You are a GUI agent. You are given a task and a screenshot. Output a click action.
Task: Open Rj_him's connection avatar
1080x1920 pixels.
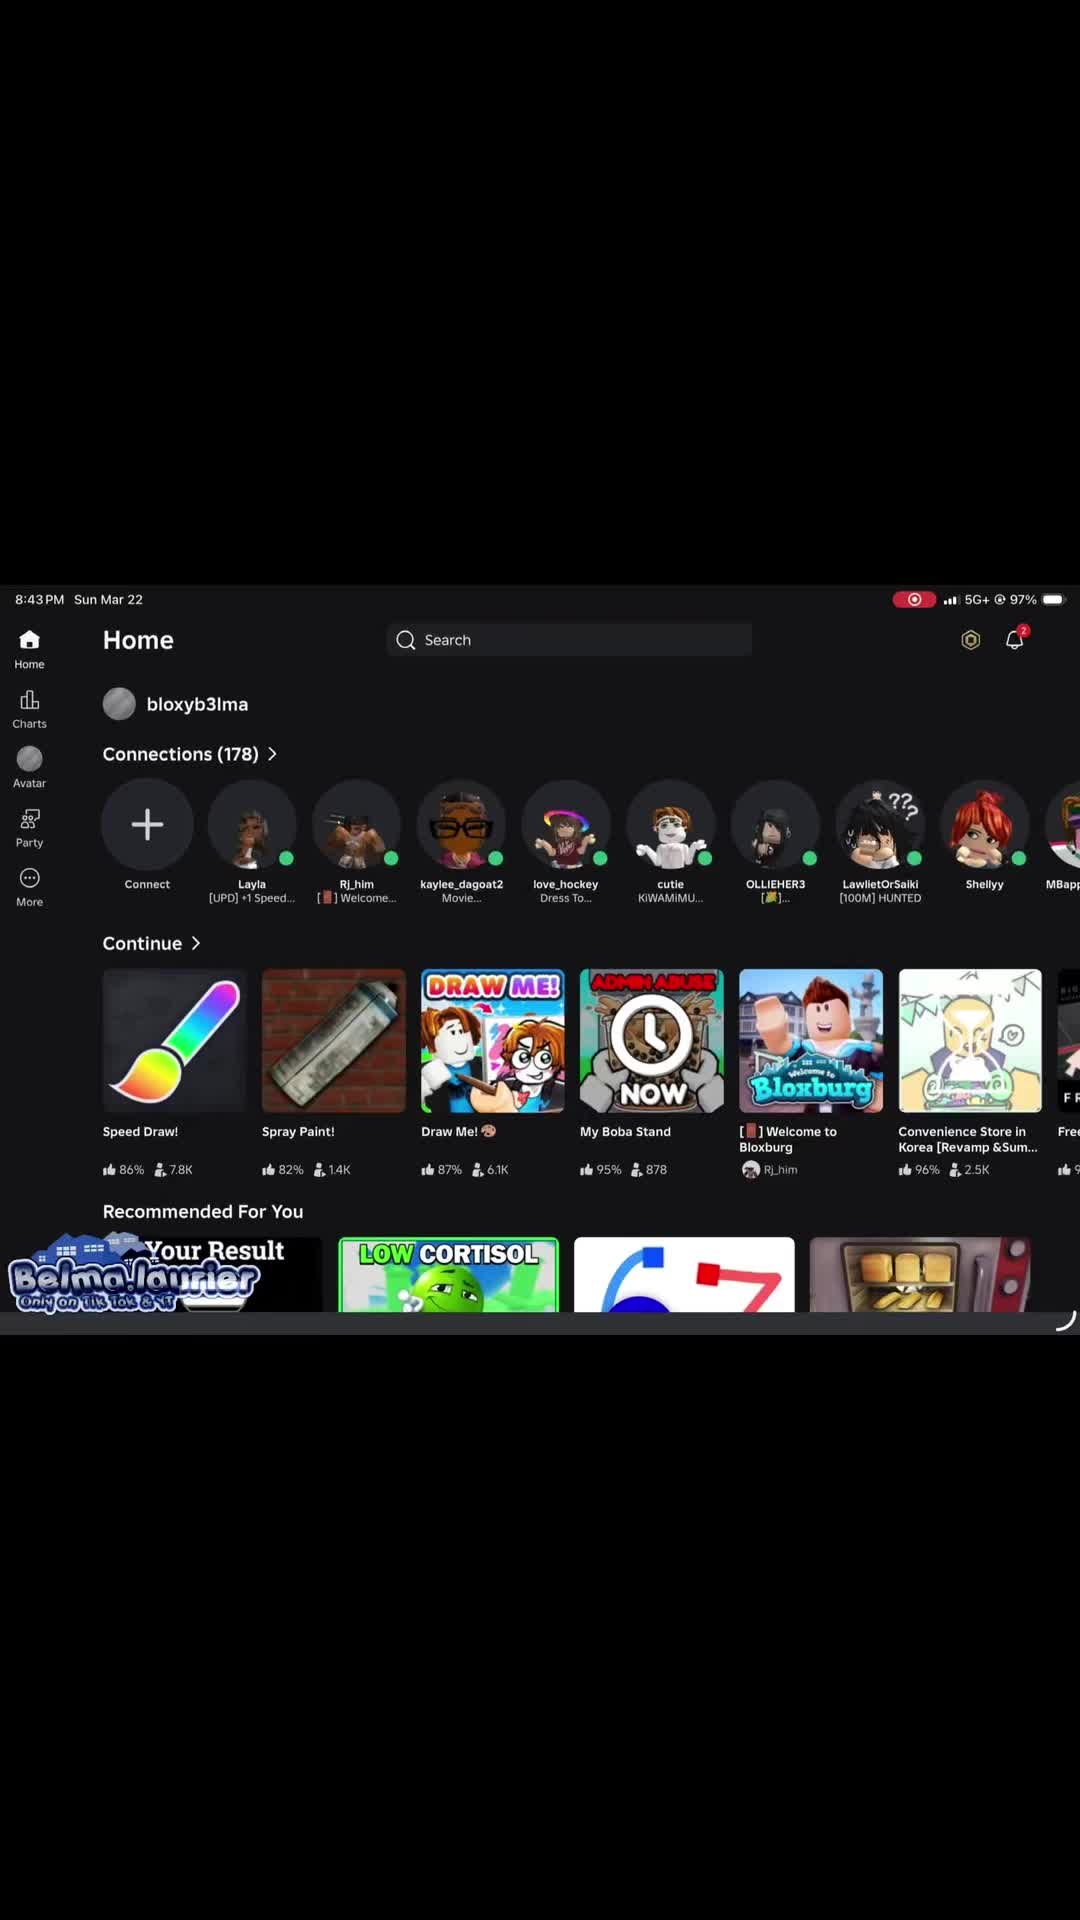[x=357, y=824]
